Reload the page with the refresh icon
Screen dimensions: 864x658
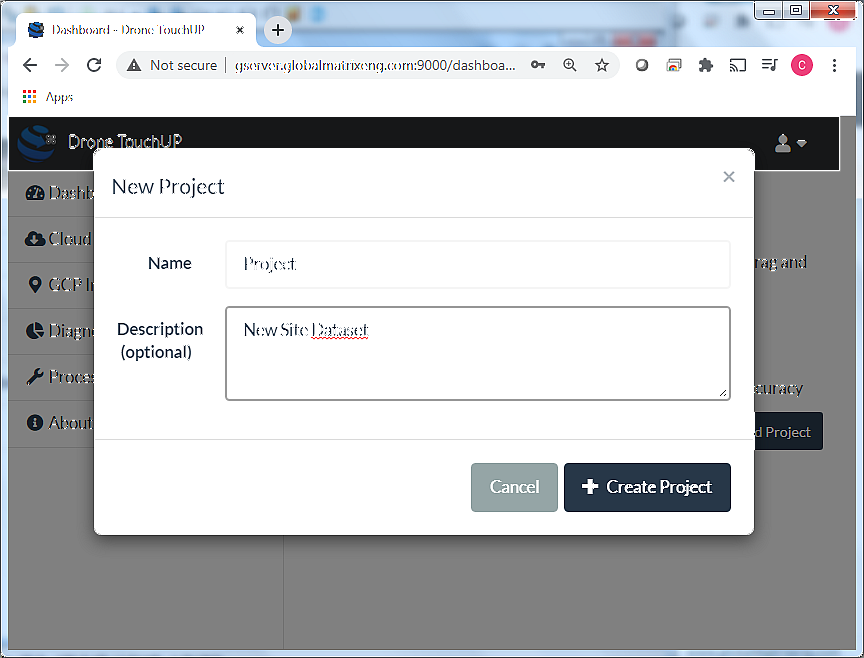[94, 65]
